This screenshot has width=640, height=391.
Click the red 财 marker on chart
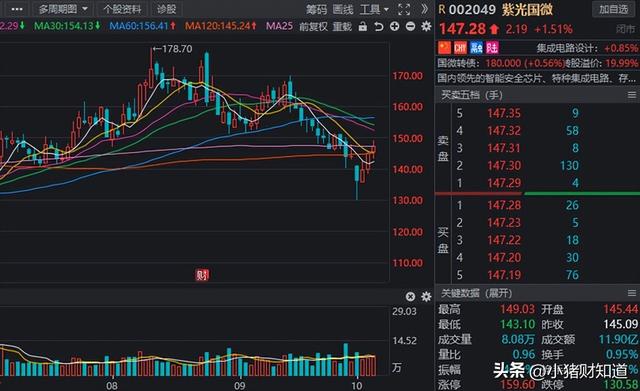(202, 275)
